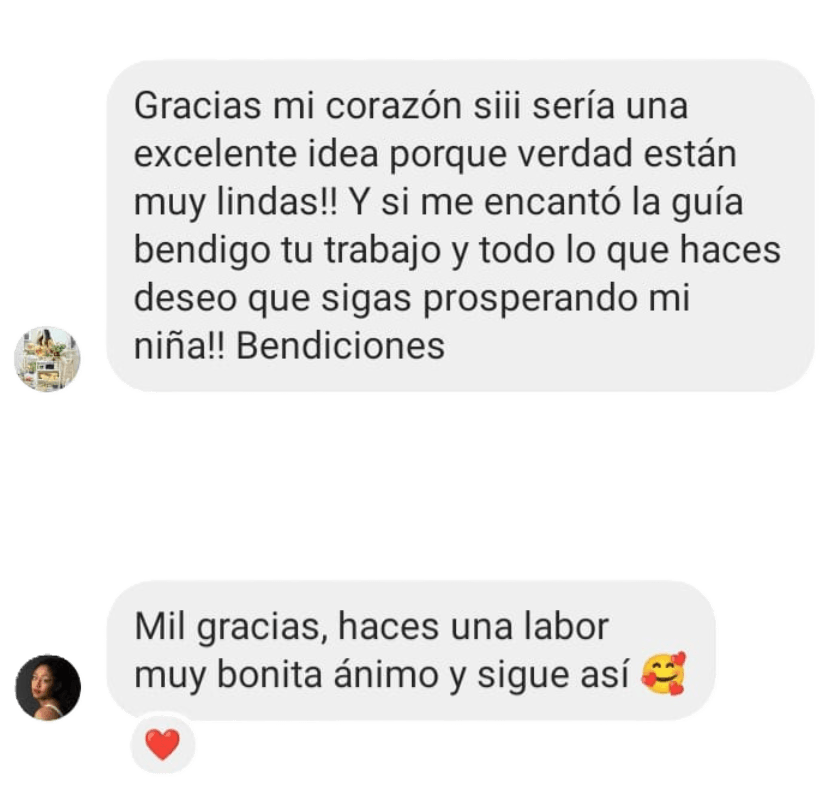
Task: Click the word 'corazón' in first message
Action: pyautogui.click(x=394, y=105)
